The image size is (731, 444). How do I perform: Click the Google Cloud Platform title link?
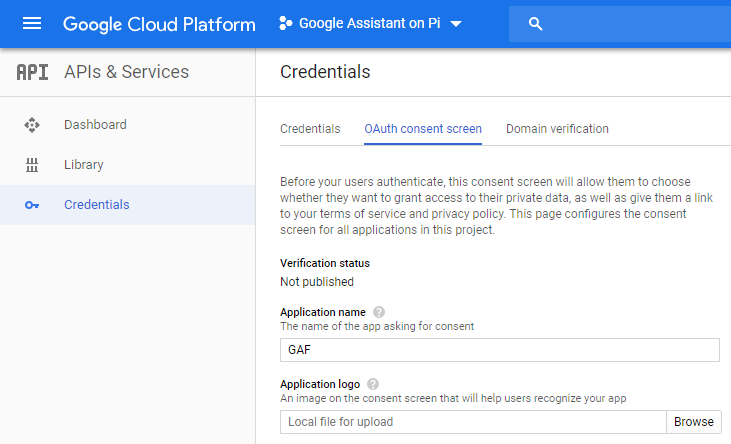[x=159, y=24]
